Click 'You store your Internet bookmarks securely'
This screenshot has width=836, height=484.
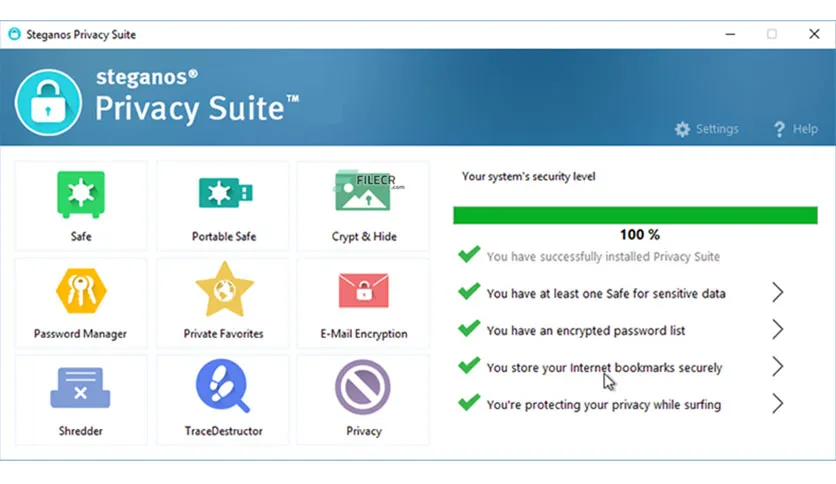coord(604,368)
